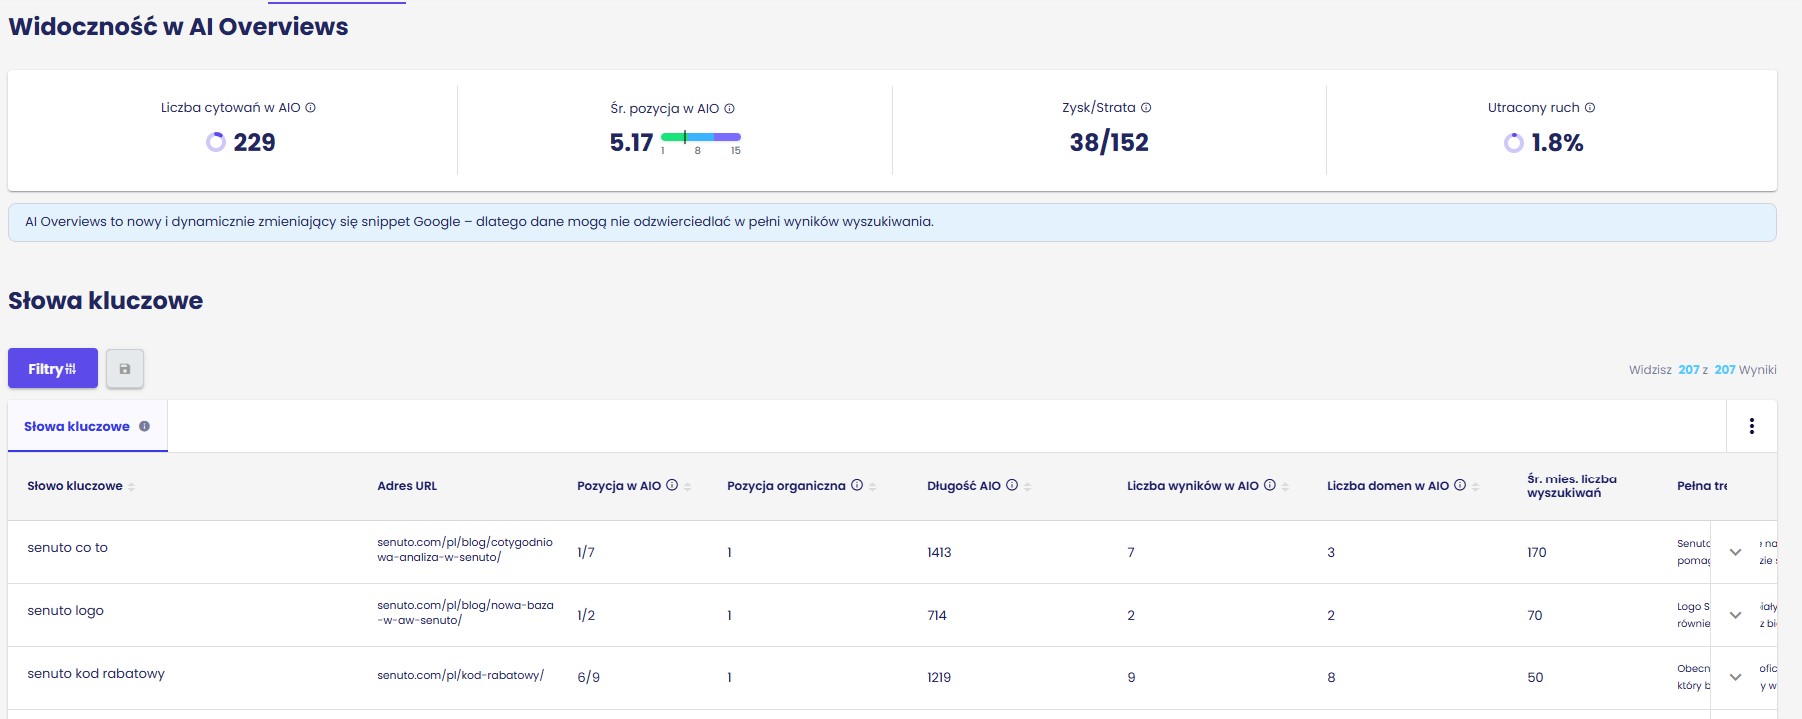Click info icon beside Liczba domen w AIO
This screenshot has height=719, width=1802.
[1460, 485]
